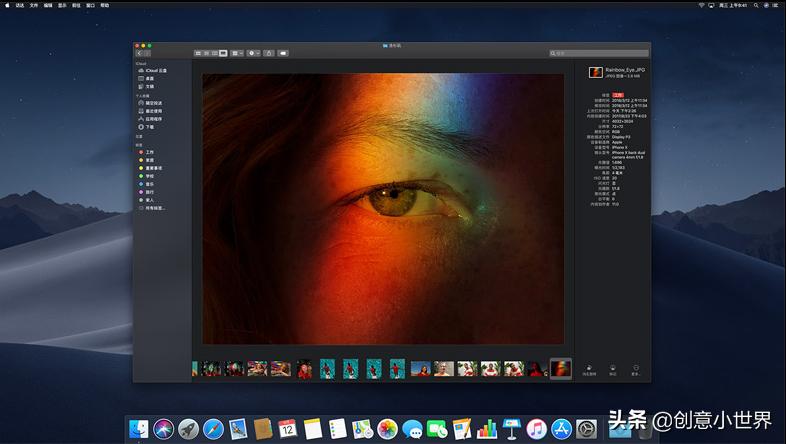
Task: Click the Finder search field
Action: (598, 52)
